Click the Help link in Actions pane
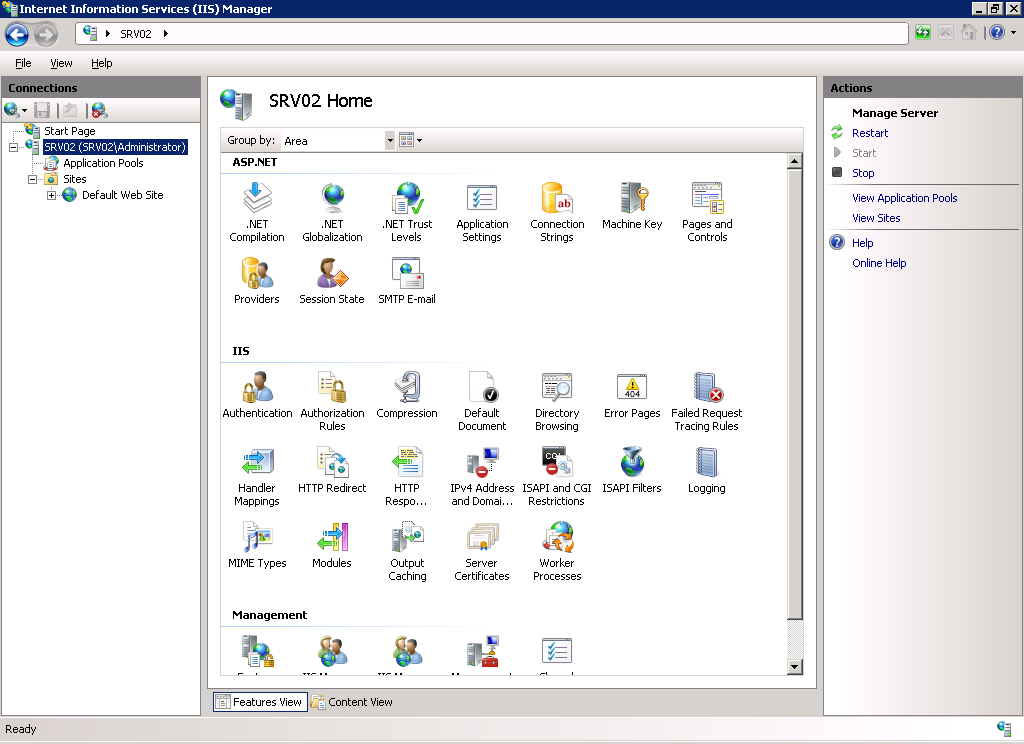1024x744 pixels. point(862,243)
